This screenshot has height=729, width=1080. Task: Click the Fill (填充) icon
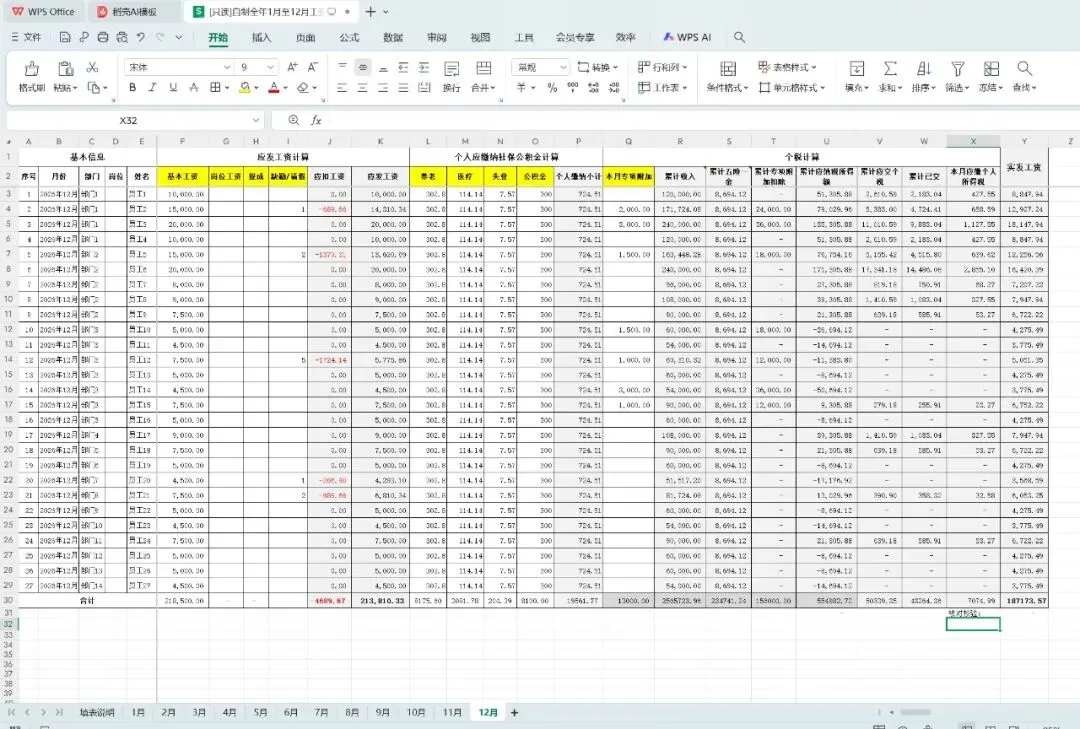[x=857, y=68]
